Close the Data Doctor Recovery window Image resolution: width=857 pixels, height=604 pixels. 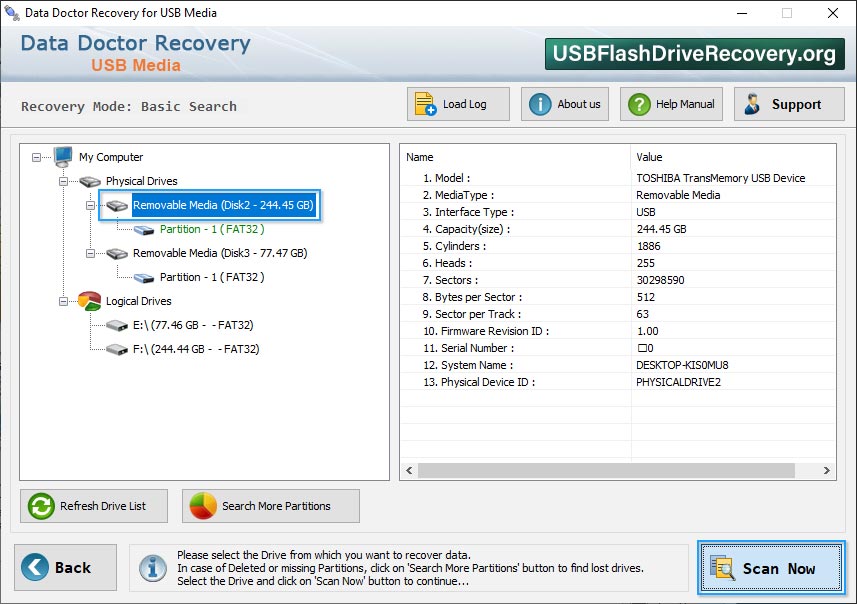tap(833, 13)
